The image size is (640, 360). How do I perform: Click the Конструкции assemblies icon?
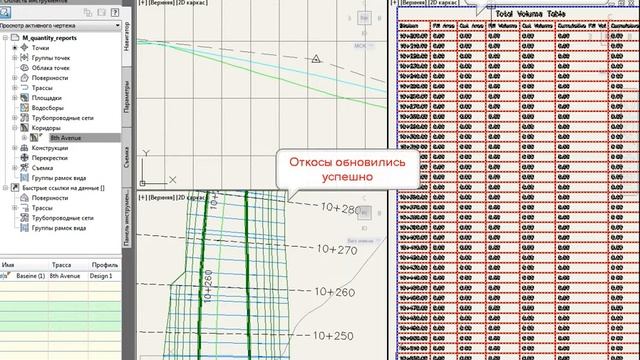(24, 148)
